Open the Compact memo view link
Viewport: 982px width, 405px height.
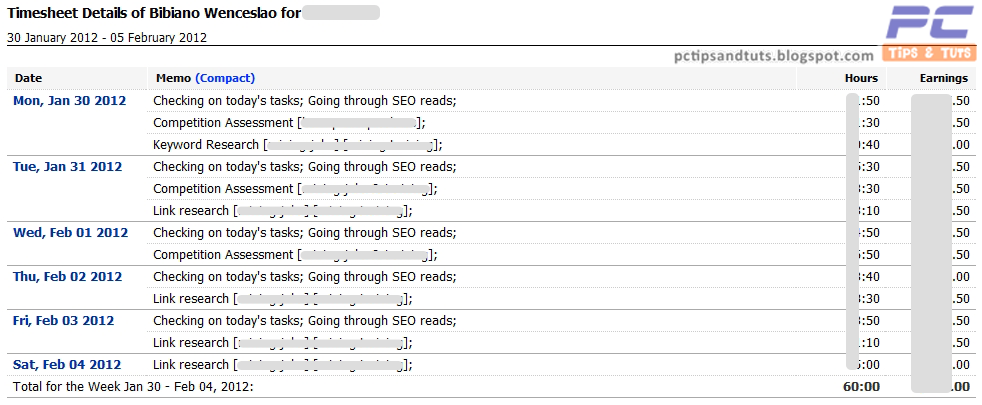(225, 78)
